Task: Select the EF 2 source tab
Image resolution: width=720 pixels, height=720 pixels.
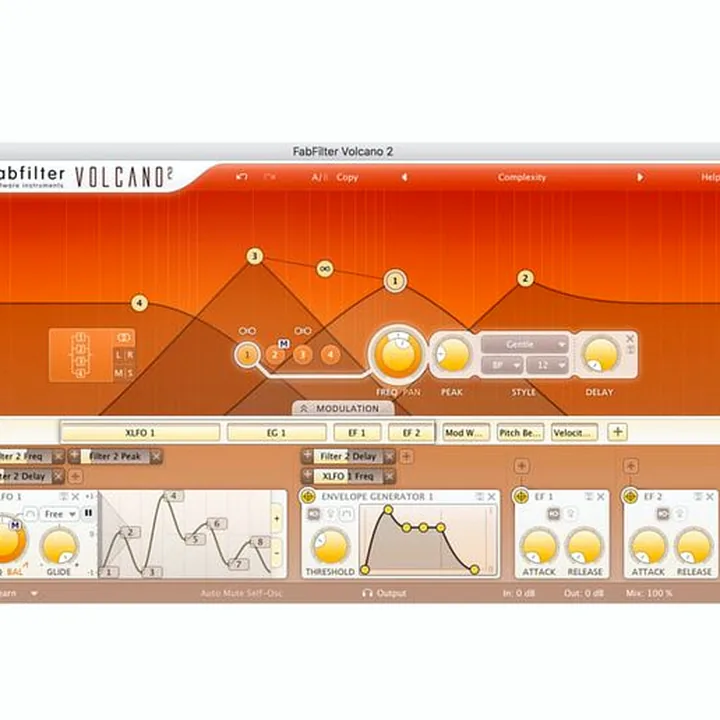Action: [411, 433]
